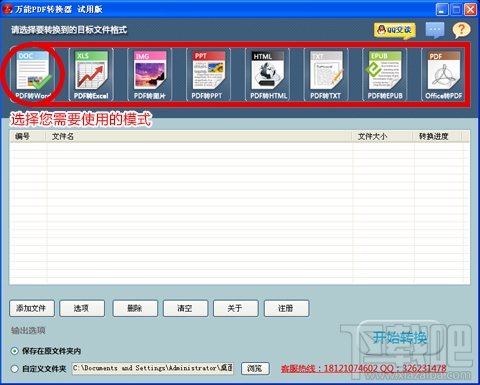Click the custom output folder path field
The image size is (480, 385).
click(153, 368)
